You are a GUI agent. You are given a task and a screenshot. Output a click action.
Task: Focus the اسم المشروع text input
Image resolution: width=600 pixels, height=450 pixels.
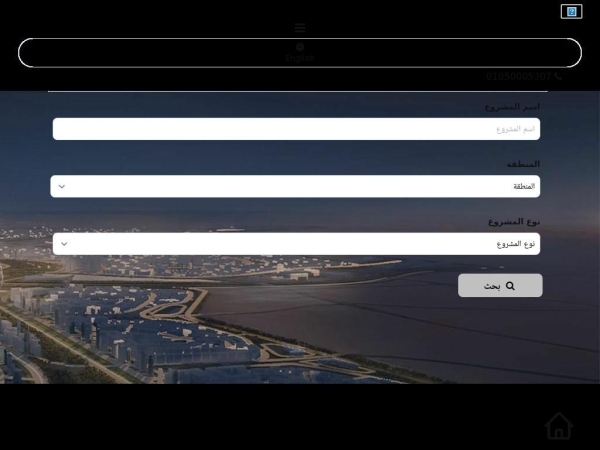[296, 129]
